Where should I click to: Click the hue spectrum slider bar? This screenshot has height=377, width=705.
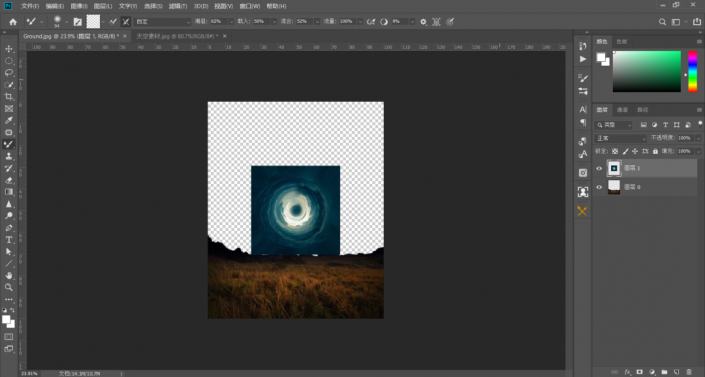692,72
